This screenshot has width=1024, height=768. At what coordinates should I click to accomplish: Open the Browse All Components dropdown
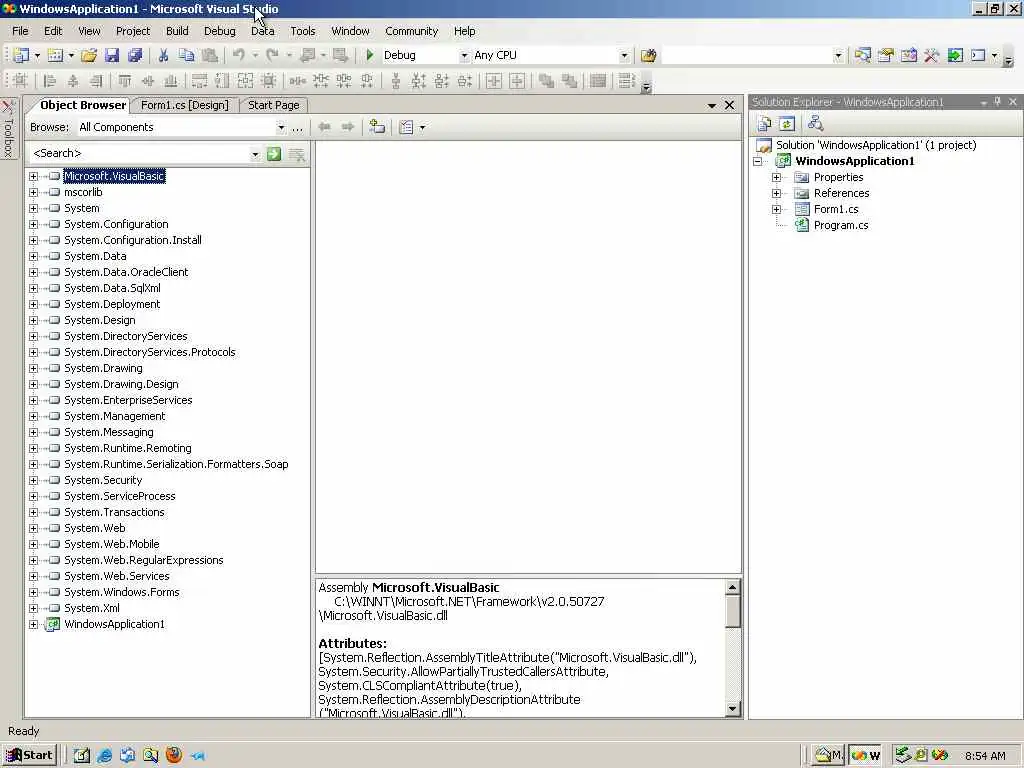(x=281, y=127)
